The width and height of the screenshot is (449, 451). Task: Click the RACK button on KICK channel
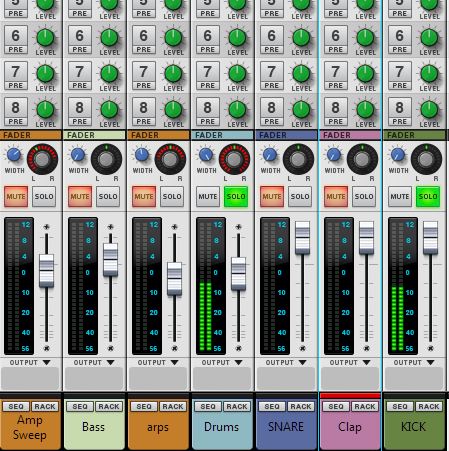point(429,407)
